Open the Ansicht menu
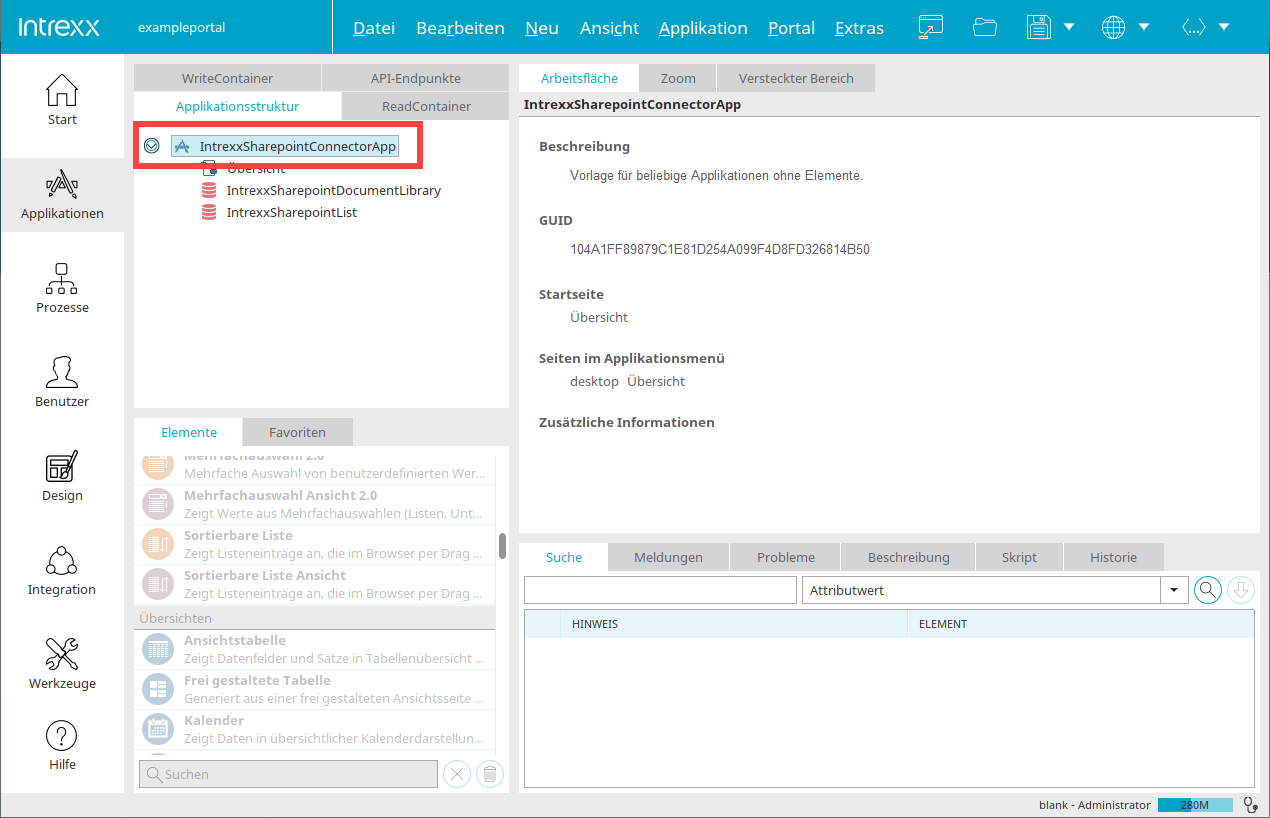1270x818 pixels. [609, 28]
